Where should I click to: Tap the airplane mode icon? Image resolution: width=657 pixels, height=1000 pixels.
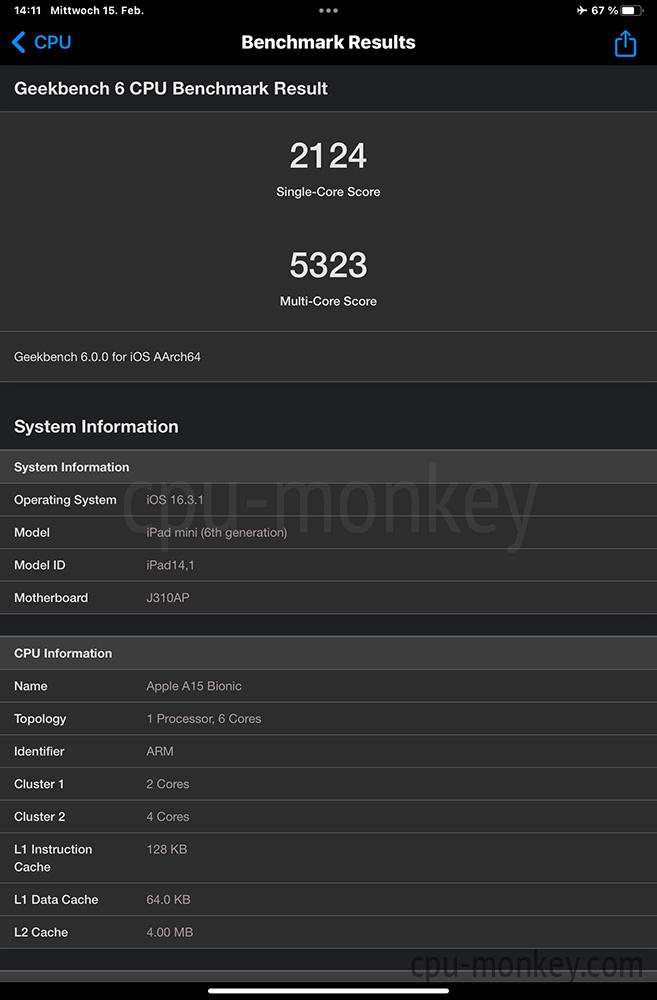point(581,10)
